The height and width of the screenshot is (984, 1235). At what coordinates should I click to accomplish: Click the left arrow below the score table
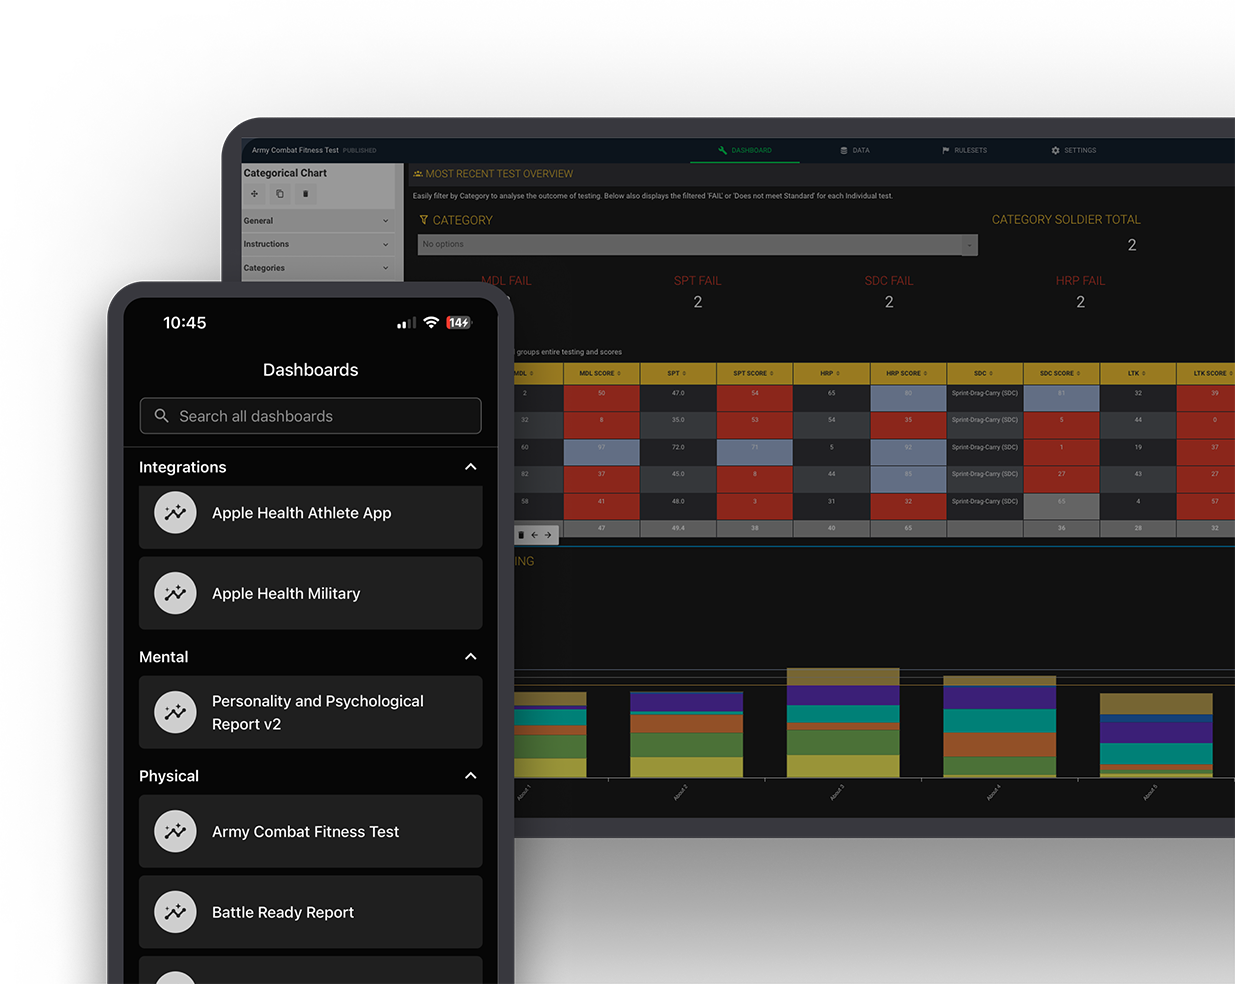pyautogui.click(x=534, y=535)
